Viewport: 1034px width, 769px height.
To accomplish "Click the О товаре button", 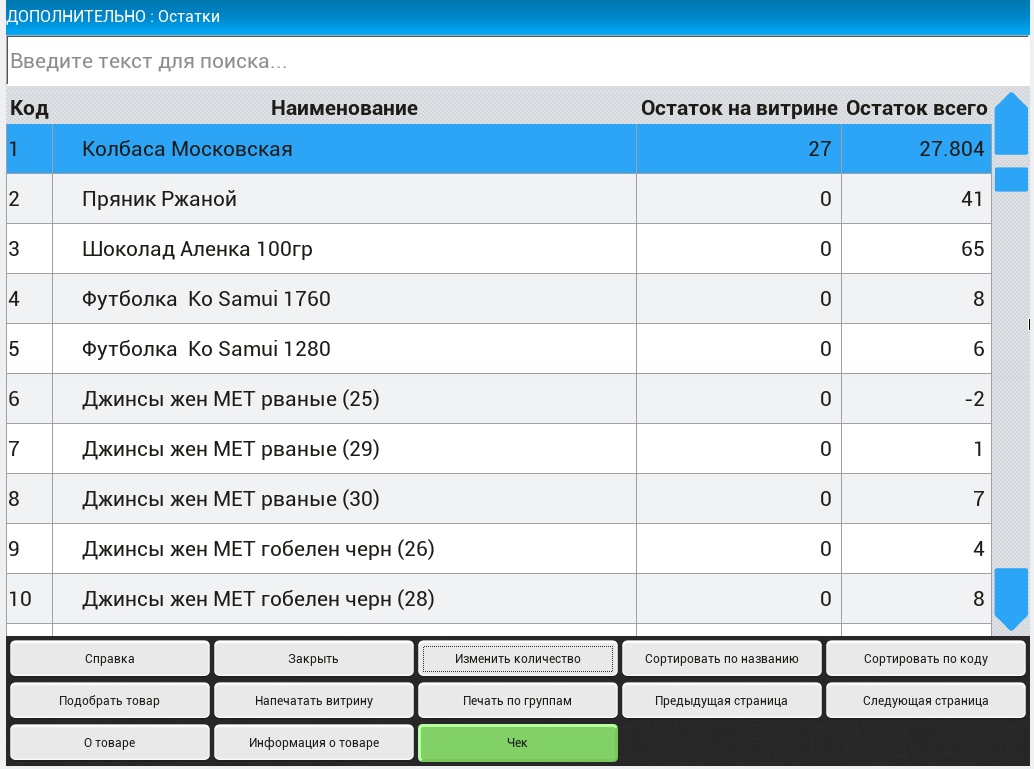I will point(109,743).
